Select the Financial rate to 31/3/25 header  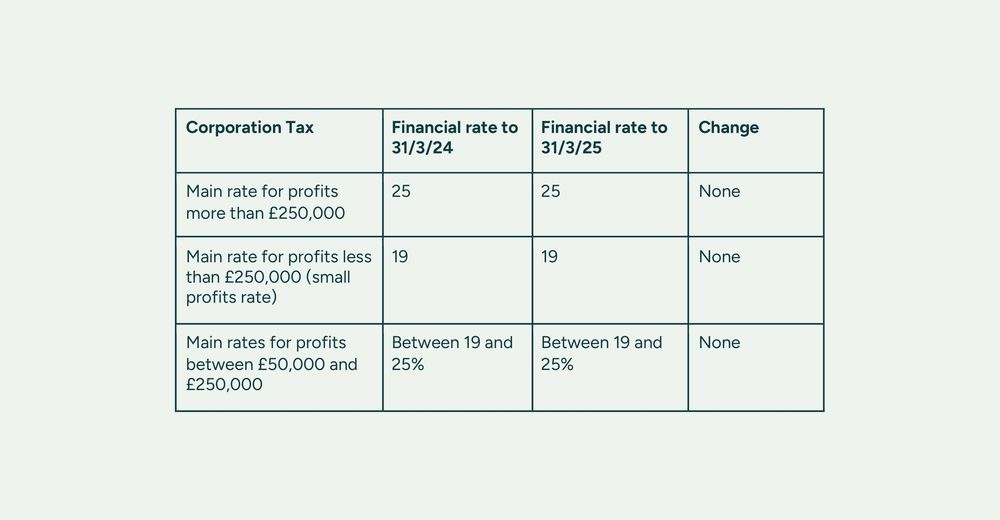pos(604,138)
